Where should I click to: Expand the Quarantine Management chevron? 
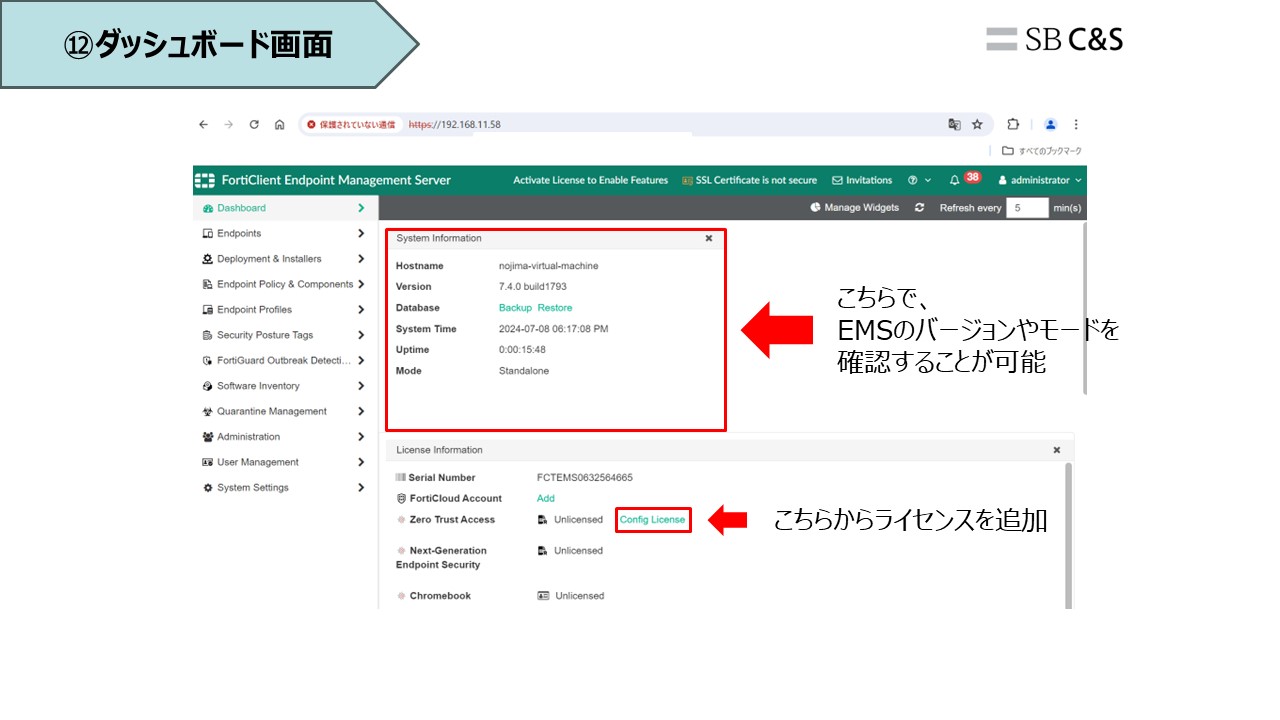tap(361, 411)
